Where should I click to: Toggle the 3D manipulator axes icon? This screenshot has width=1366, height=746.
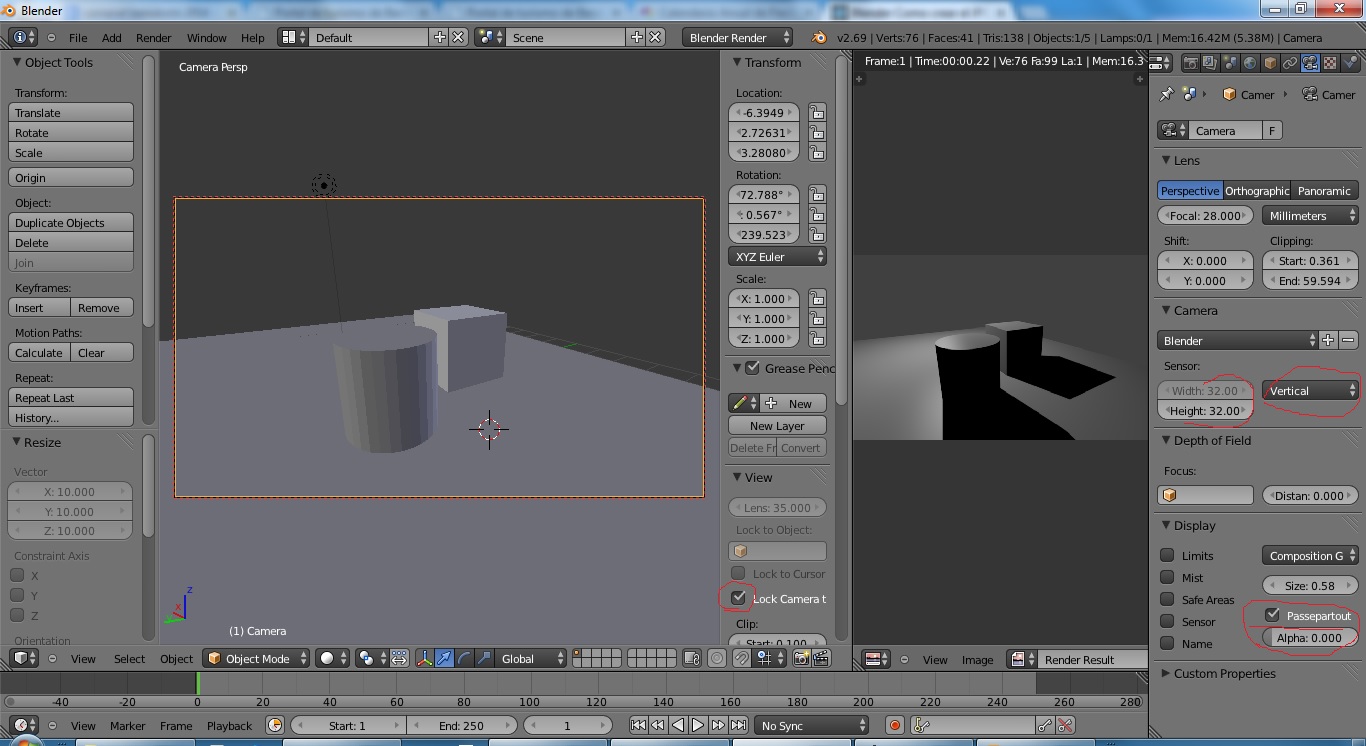point(424,658)
